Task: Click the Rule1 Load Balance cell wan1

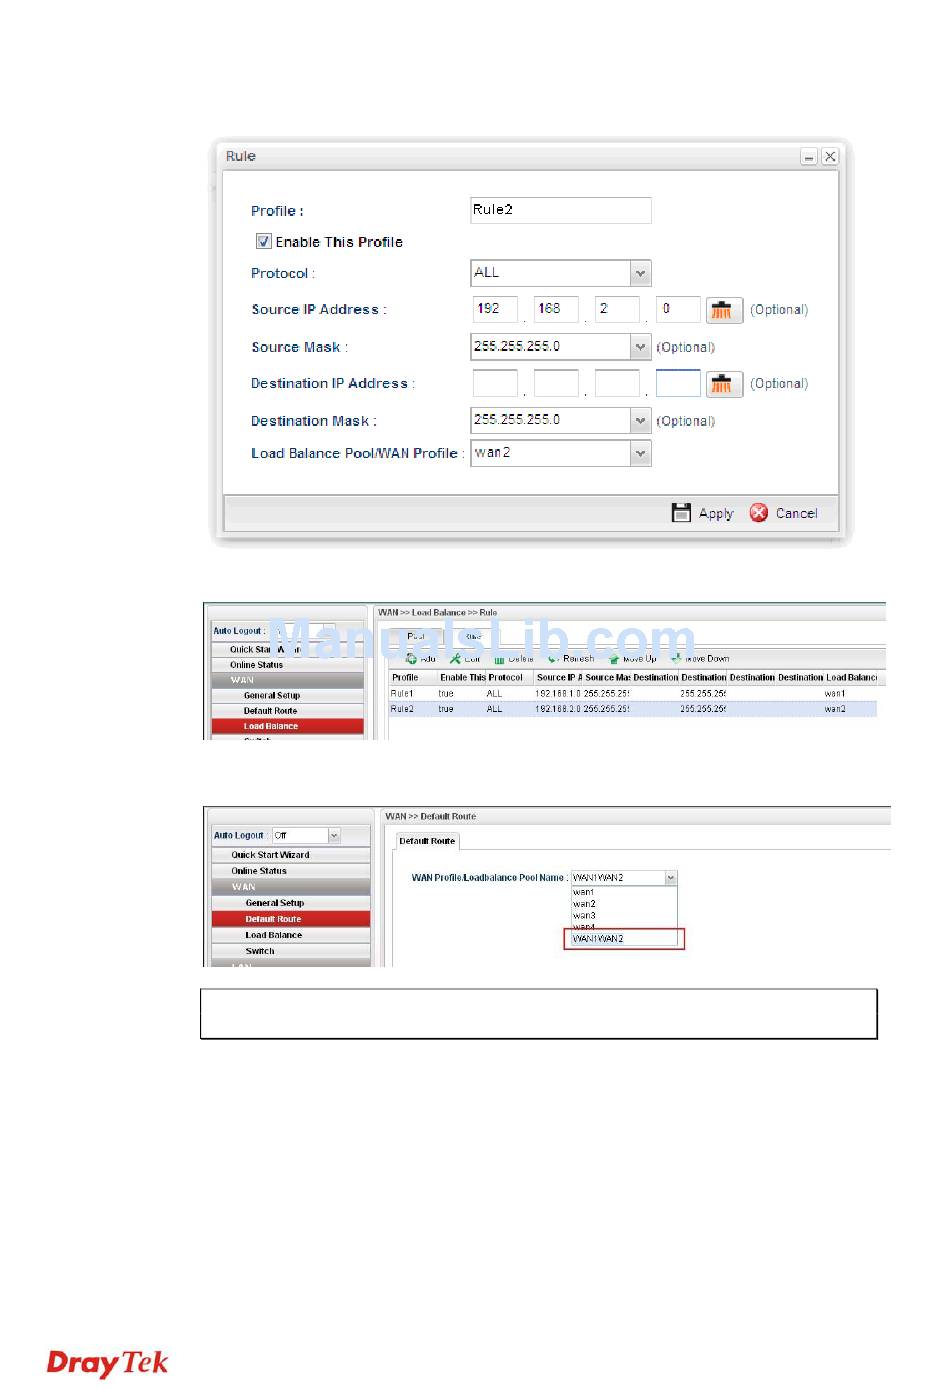Action: click(835, 693)
